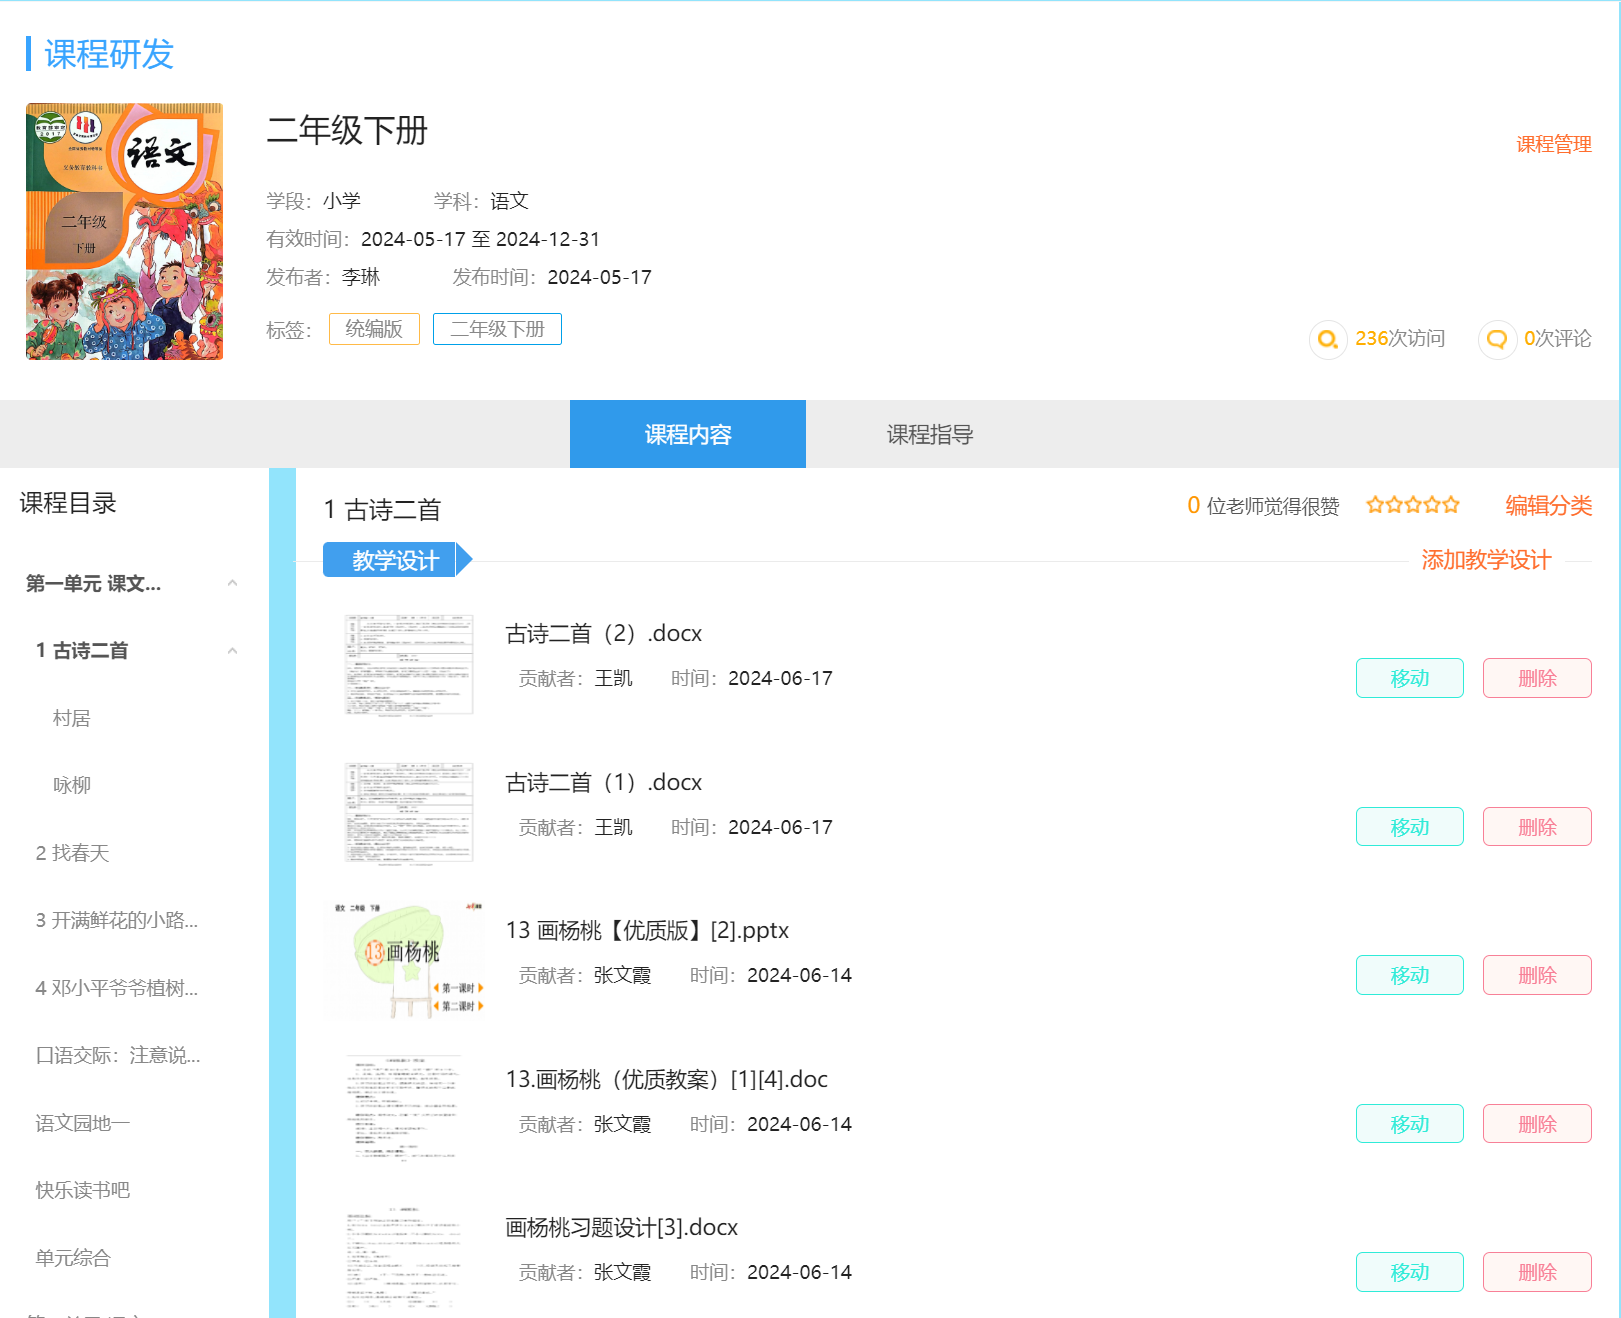Open 3 开满鲜花的小路 in the catalog
The height and width of the screenshot is (1318, 1621).
[x=117, y=920]
